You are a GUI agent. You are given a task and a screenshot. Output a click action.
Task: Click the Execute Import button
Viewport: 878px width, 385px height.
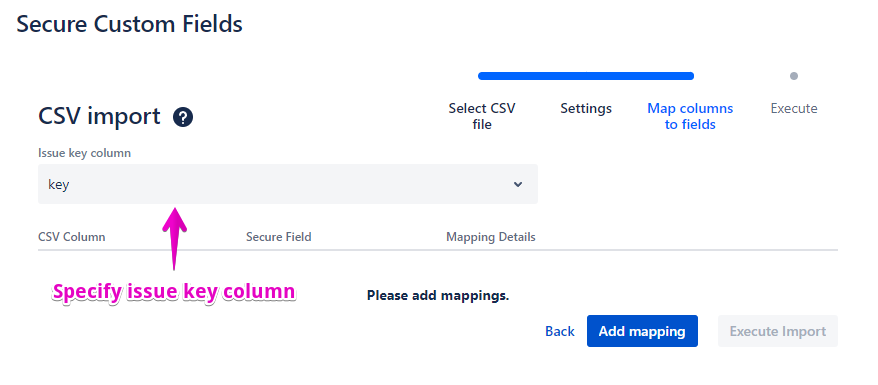pyautogui.click(x=777, y=331)
